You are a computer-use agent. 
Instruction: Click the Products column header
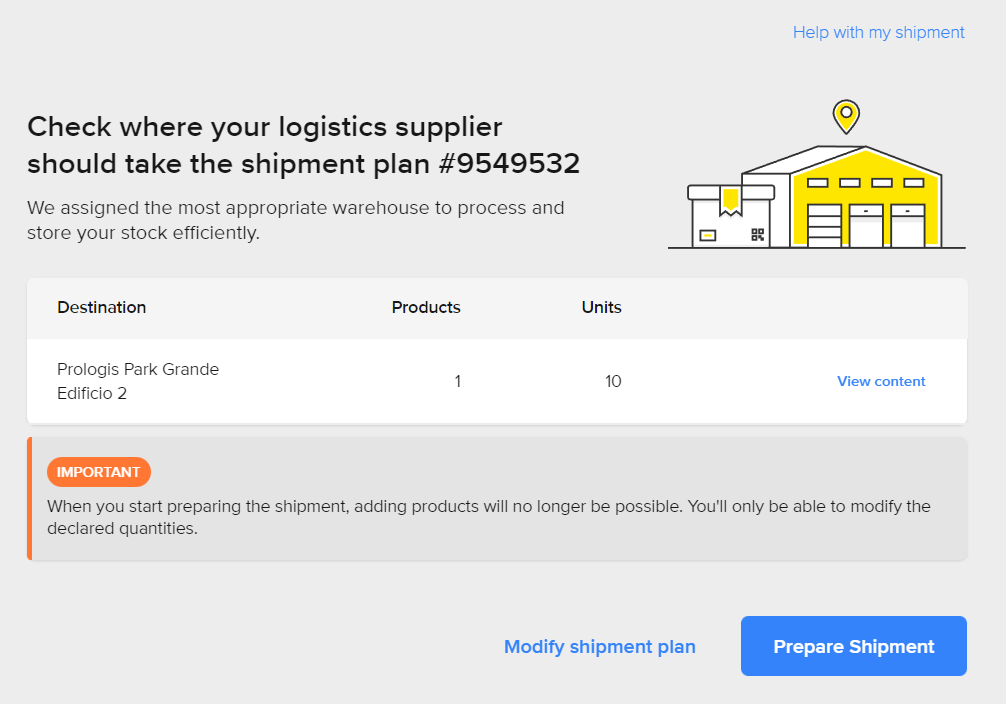tap(426, 307)
